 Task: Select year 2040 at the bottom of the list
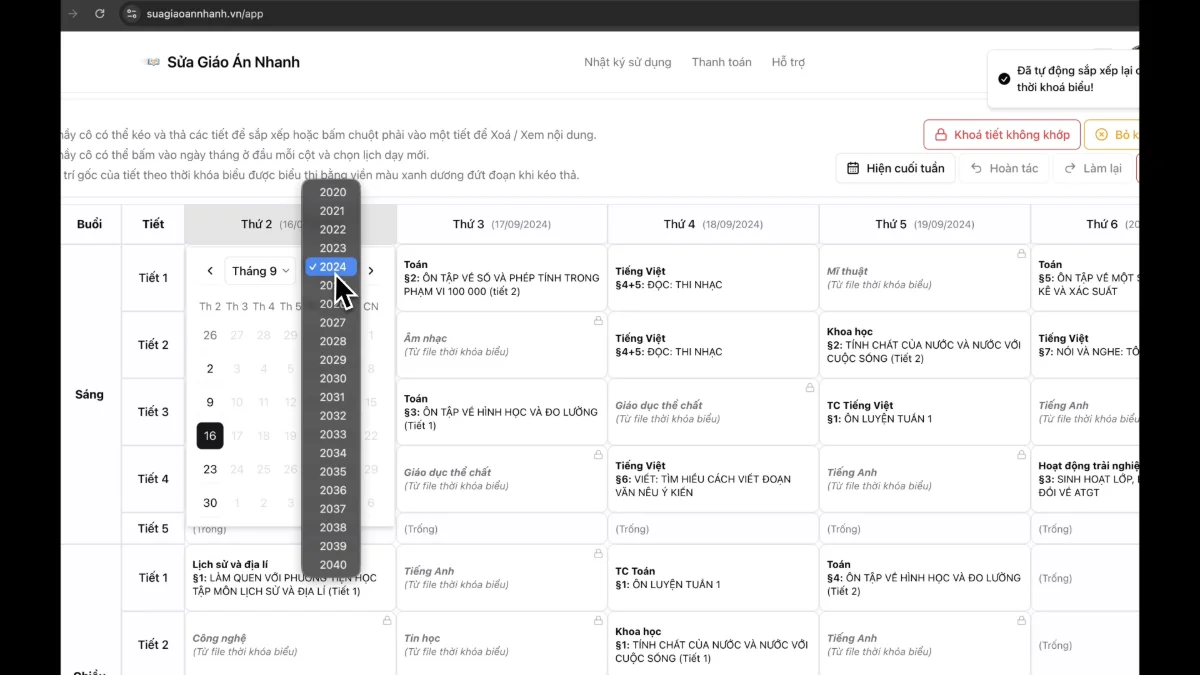coord(332,564)
